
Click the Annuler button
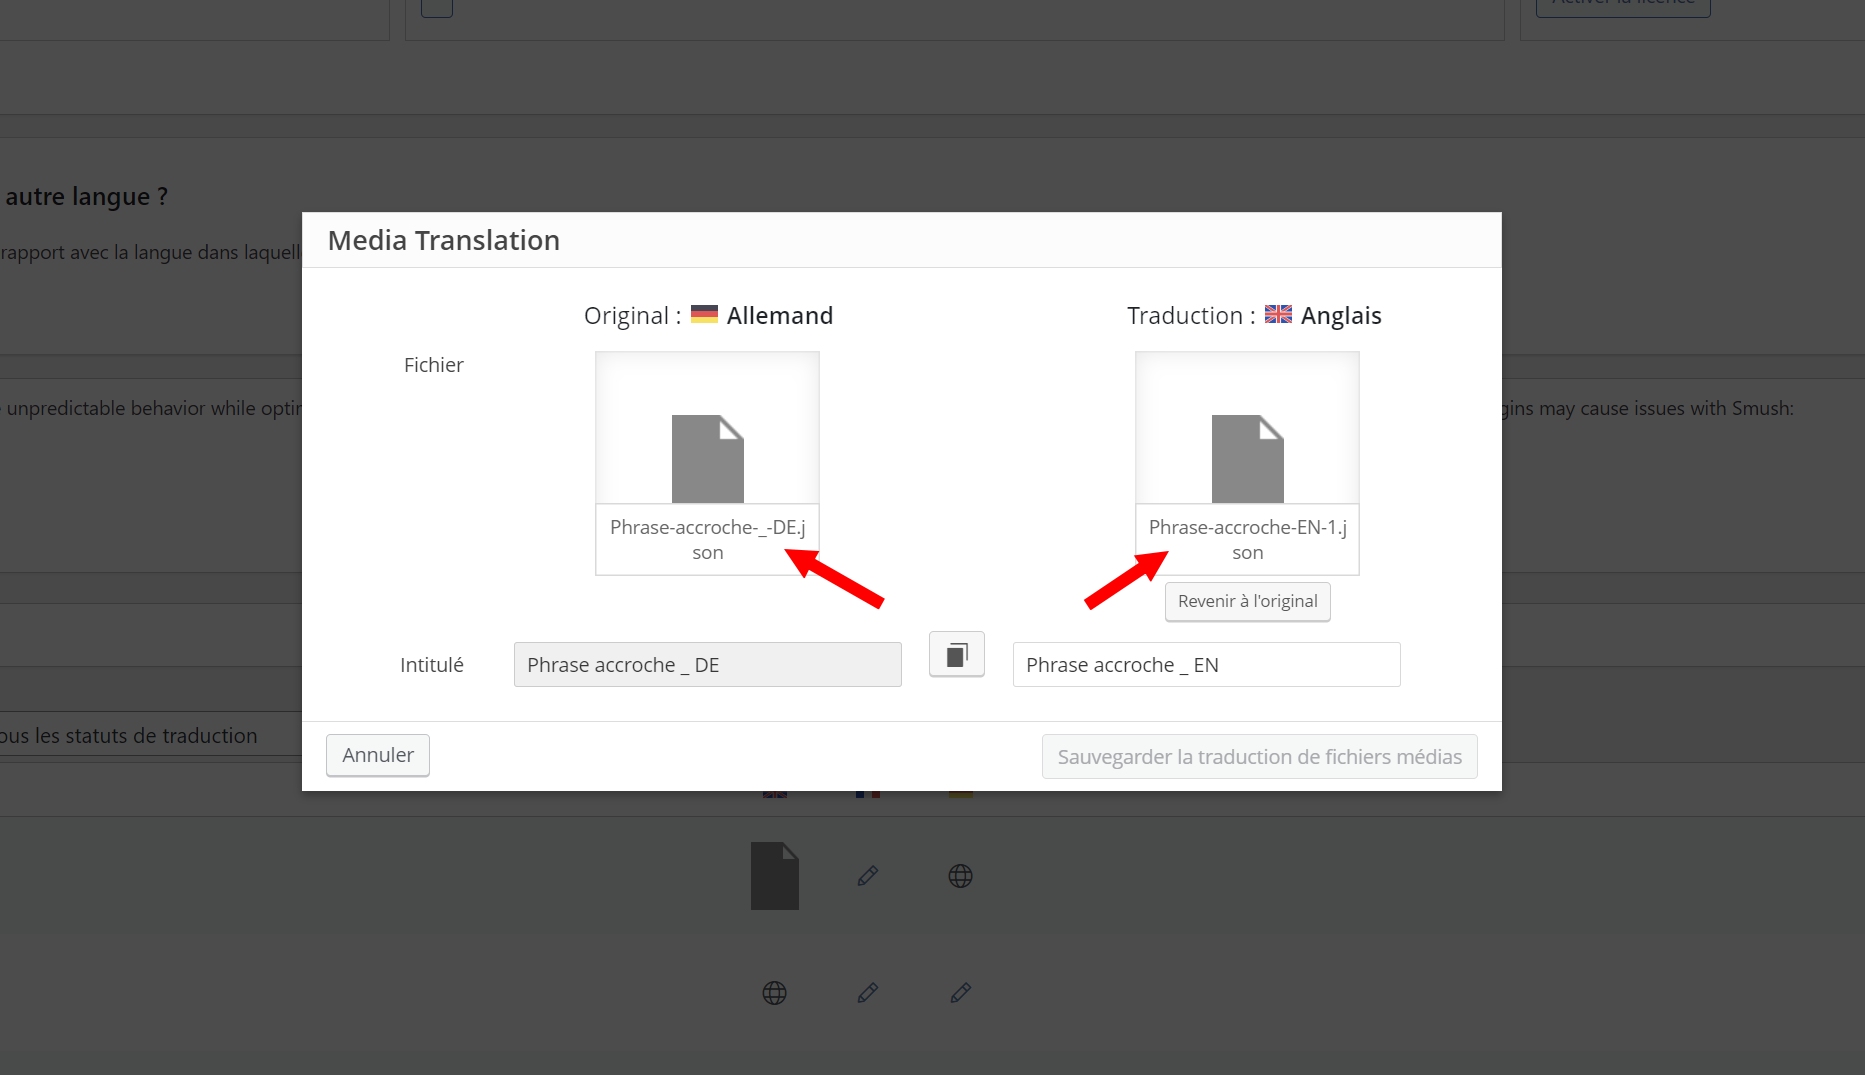point(378,755)
